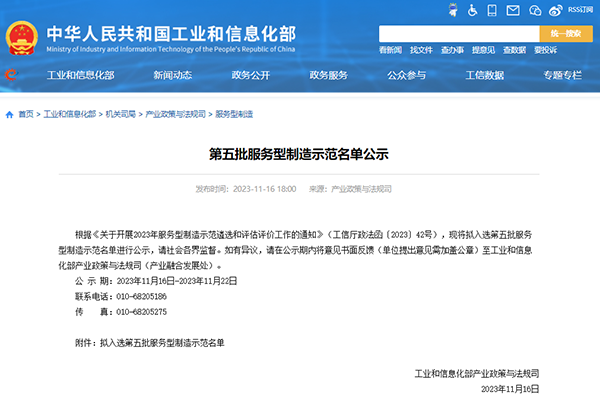The width and height of the screenshot is (600, 405).
Task: Open the 工信数据 navigation item
Action: point(484,75)
